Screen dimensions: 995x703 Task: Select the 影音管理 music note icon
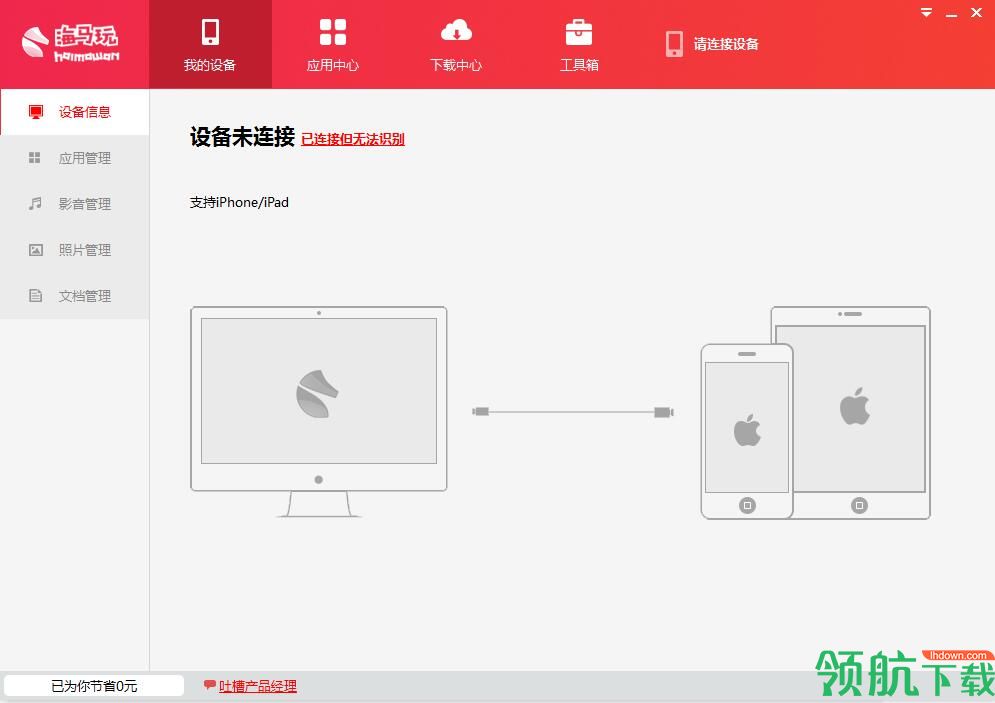[x=35, y=204]
